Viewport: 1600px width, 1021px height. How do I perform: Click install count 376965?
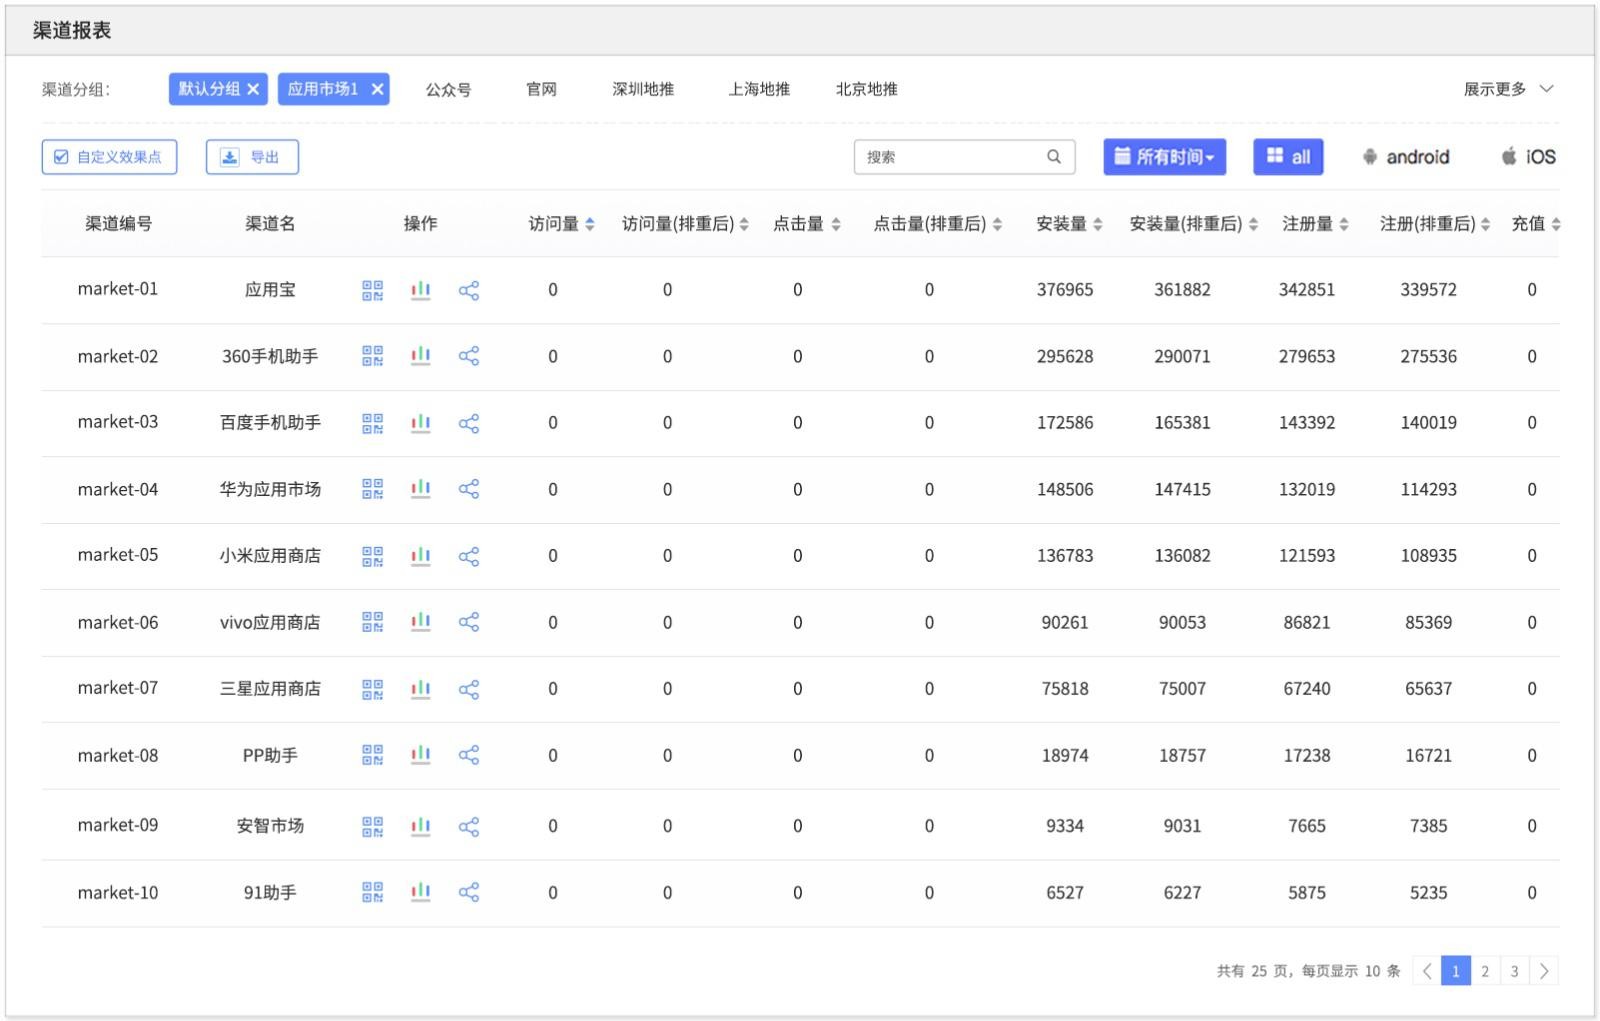point(1065,290)
